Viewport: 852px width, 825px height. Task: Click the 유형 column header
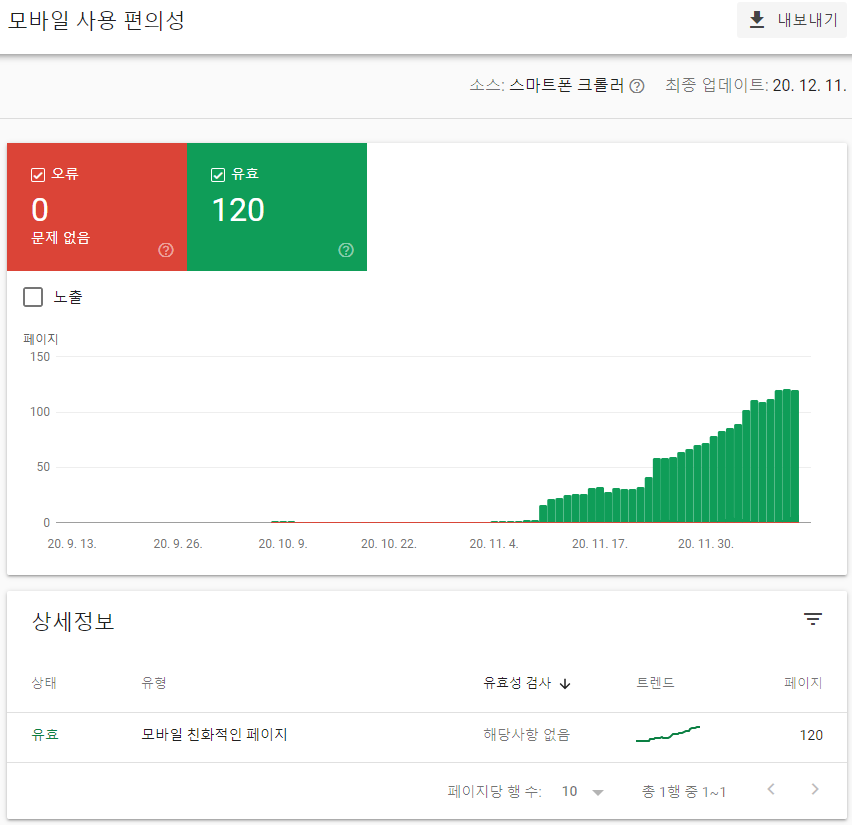(x=154, y=683)
